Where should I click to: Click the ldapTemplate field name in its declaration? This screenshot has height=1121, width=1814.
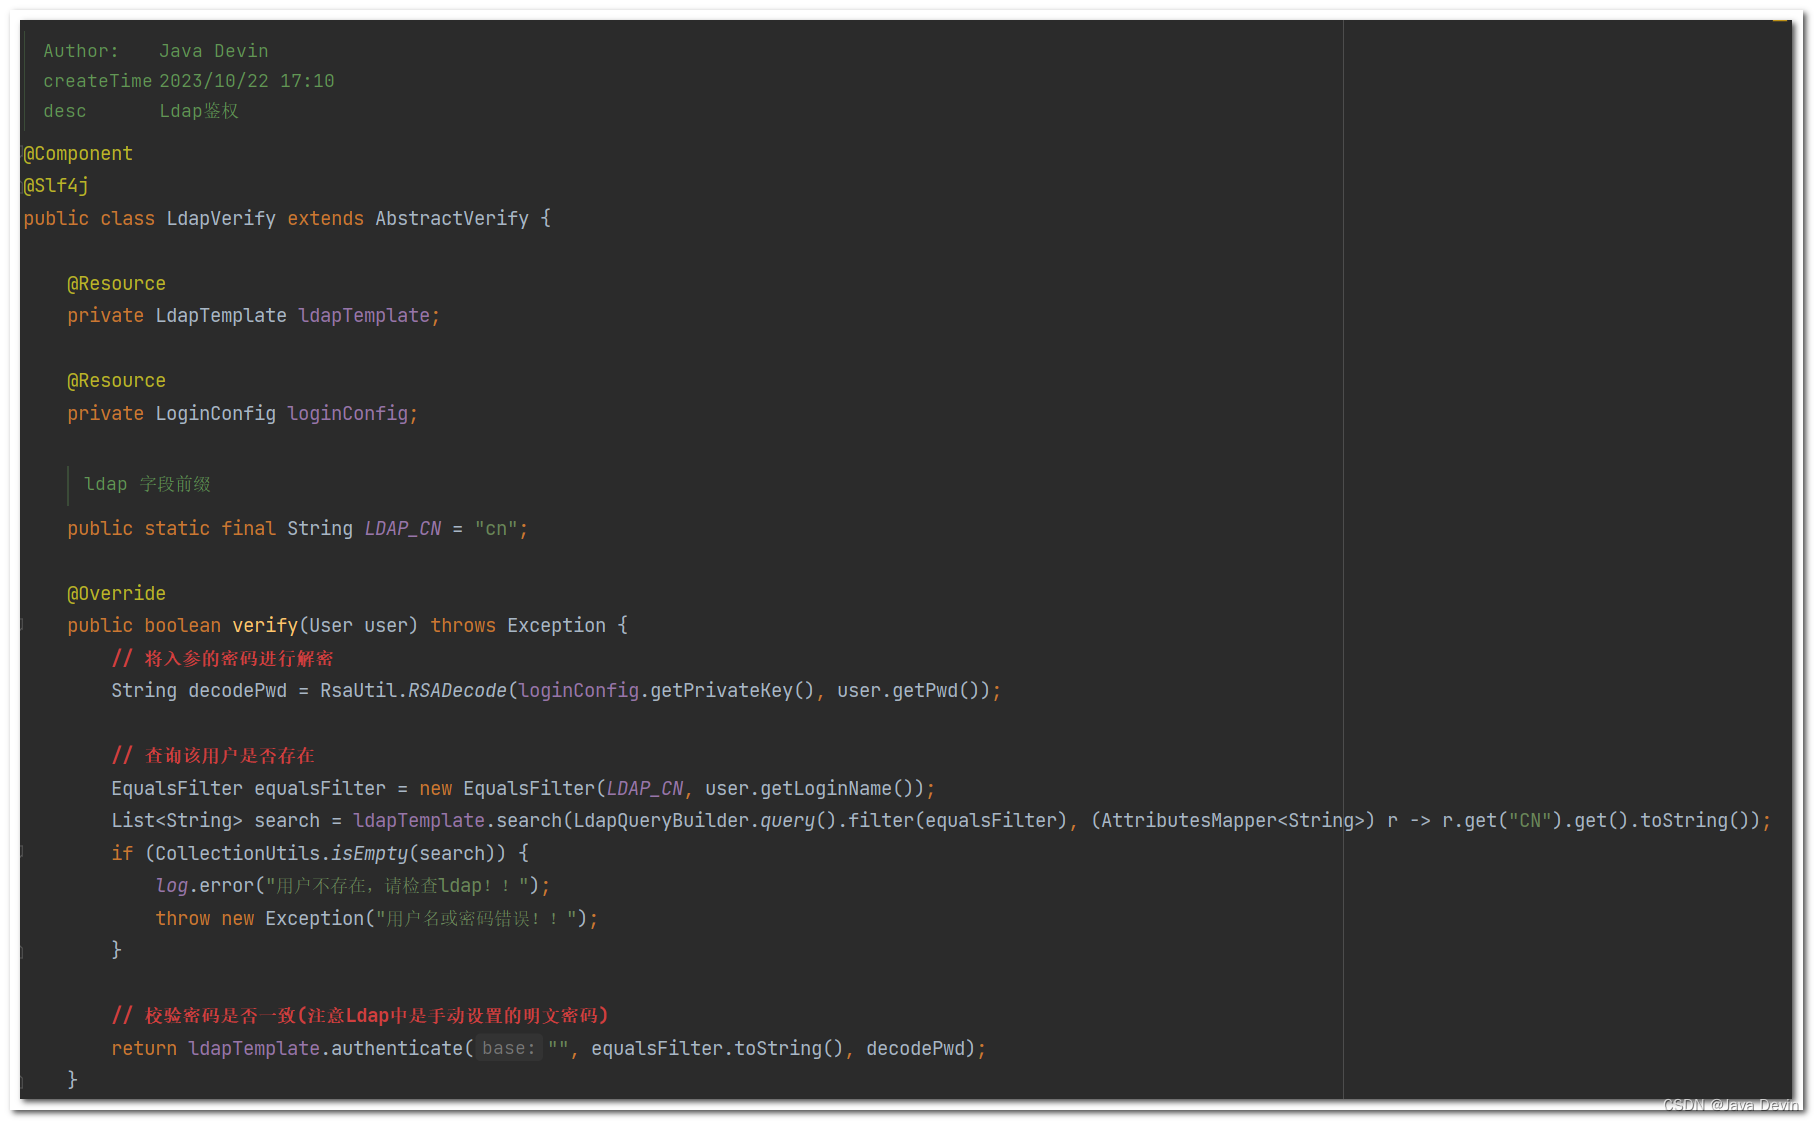click(364, 315)
